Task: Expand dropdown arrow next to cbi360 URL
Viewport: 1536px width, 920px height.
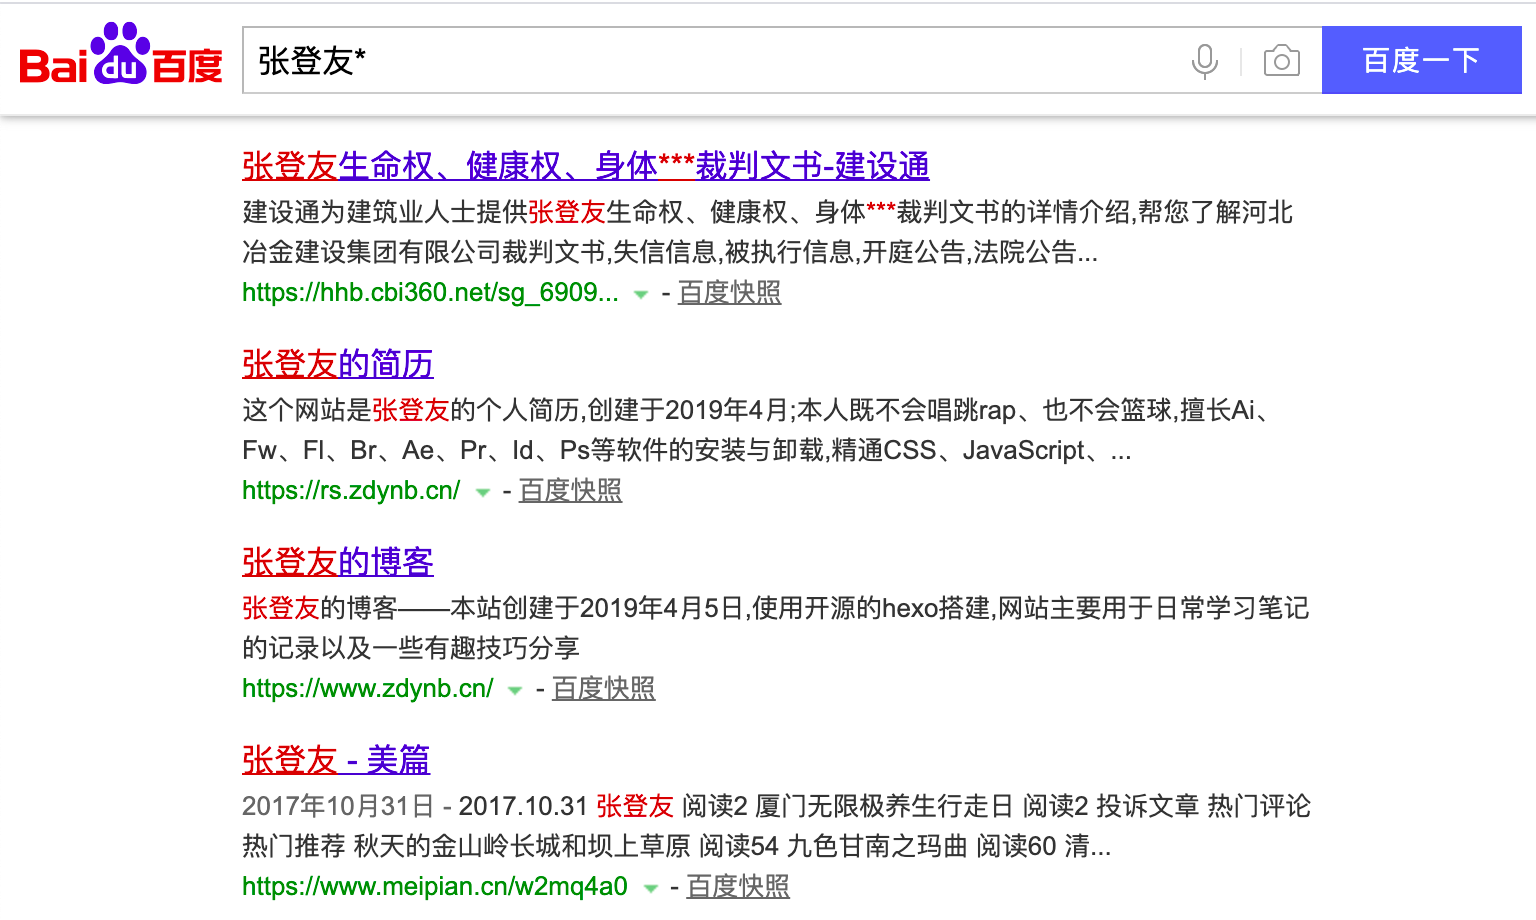Action: pyautogui.click(x=641, y=295)
